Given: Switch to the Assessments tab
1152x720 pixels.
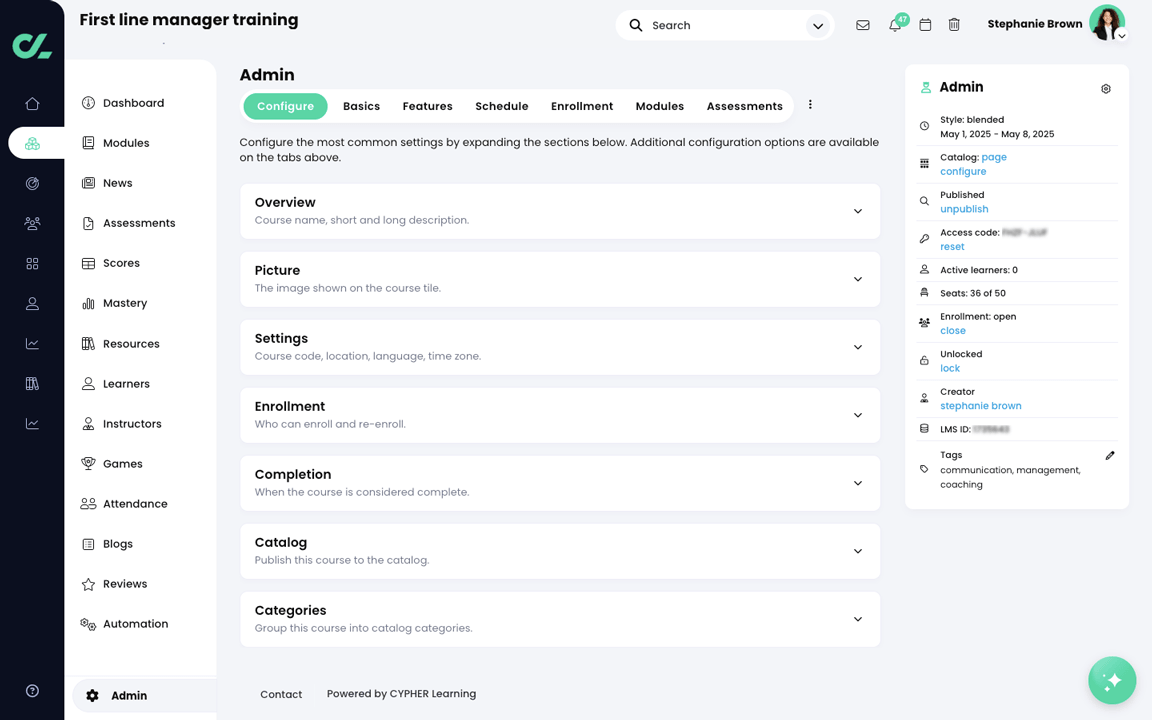Looking at the screenshot, I should [744, 106].
